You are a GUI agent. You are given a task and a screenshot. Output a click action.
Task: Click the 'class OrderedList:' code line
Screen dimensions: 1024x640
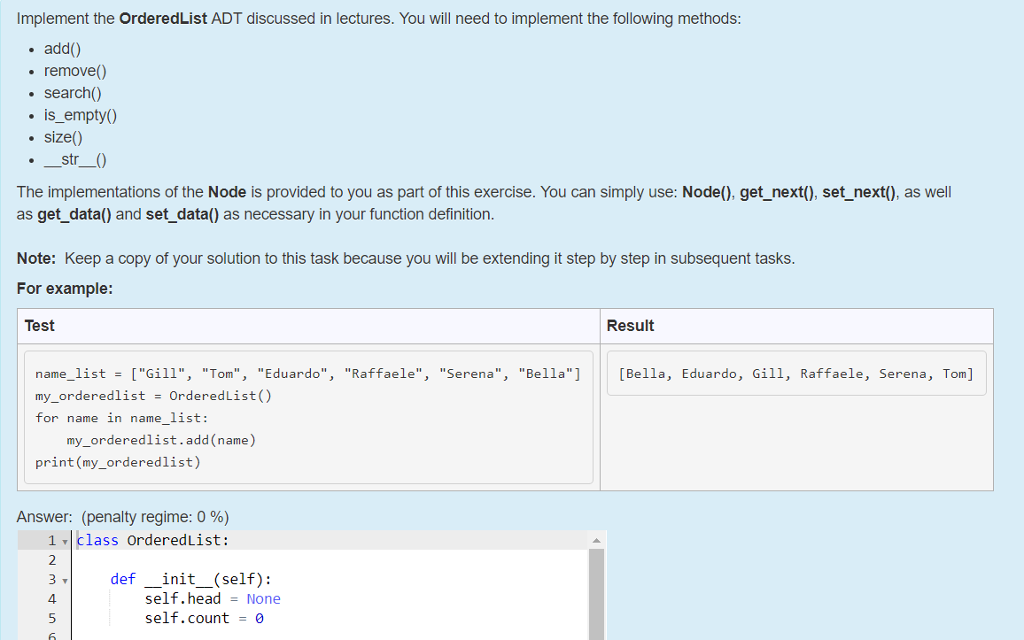pos(153,540)
